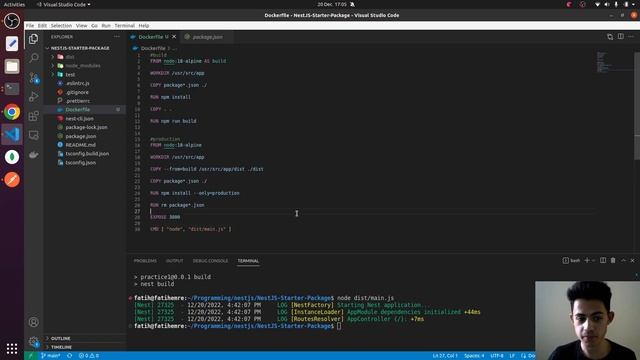Collapse the NESTJS-STARTER-PACKAGE root section
The image size is (640, 360).
tap(84, 48)
